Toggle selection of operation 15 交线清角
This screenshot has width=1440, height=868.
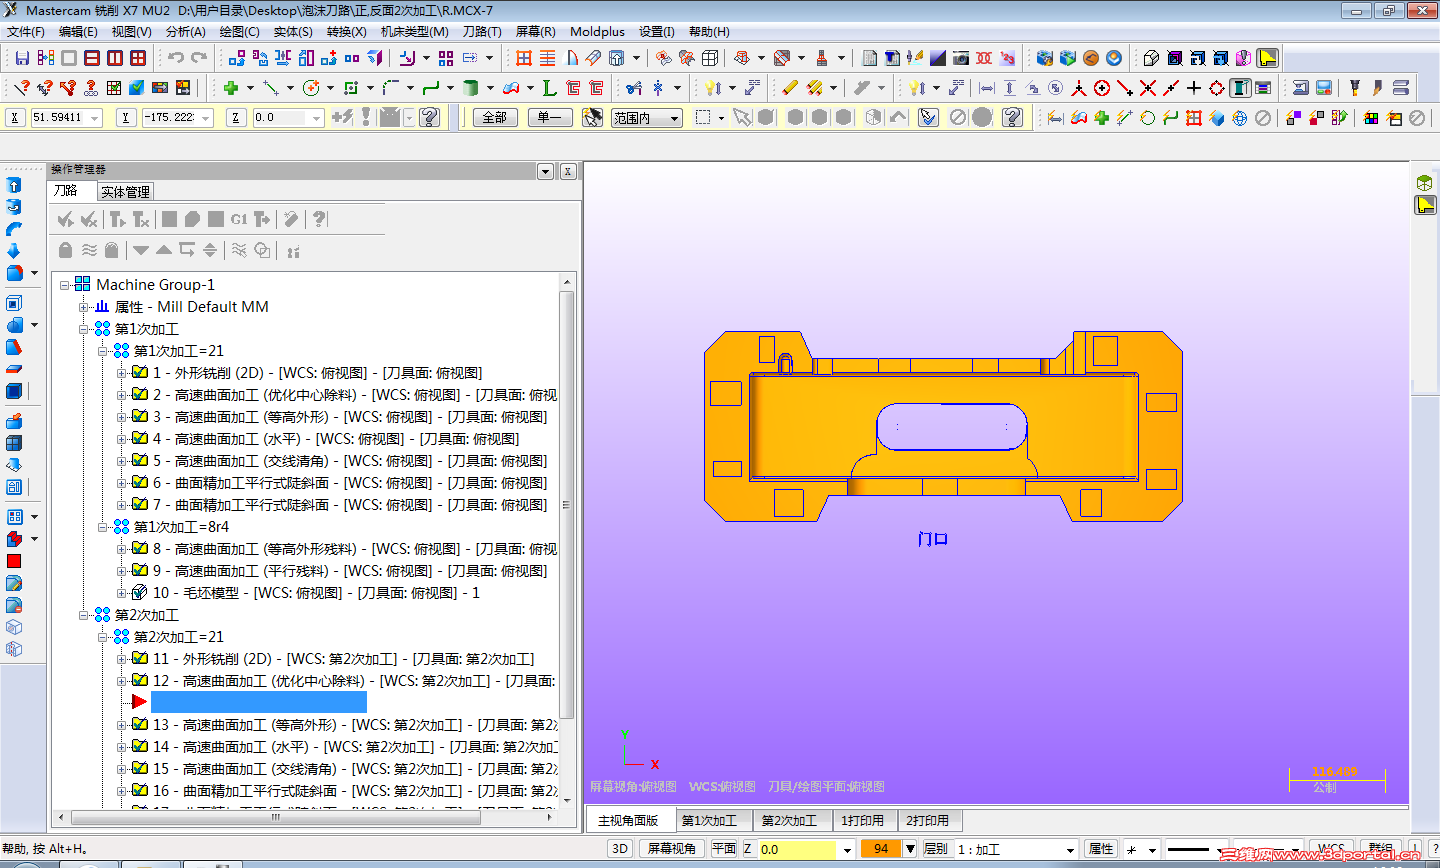tap(140, 769)
